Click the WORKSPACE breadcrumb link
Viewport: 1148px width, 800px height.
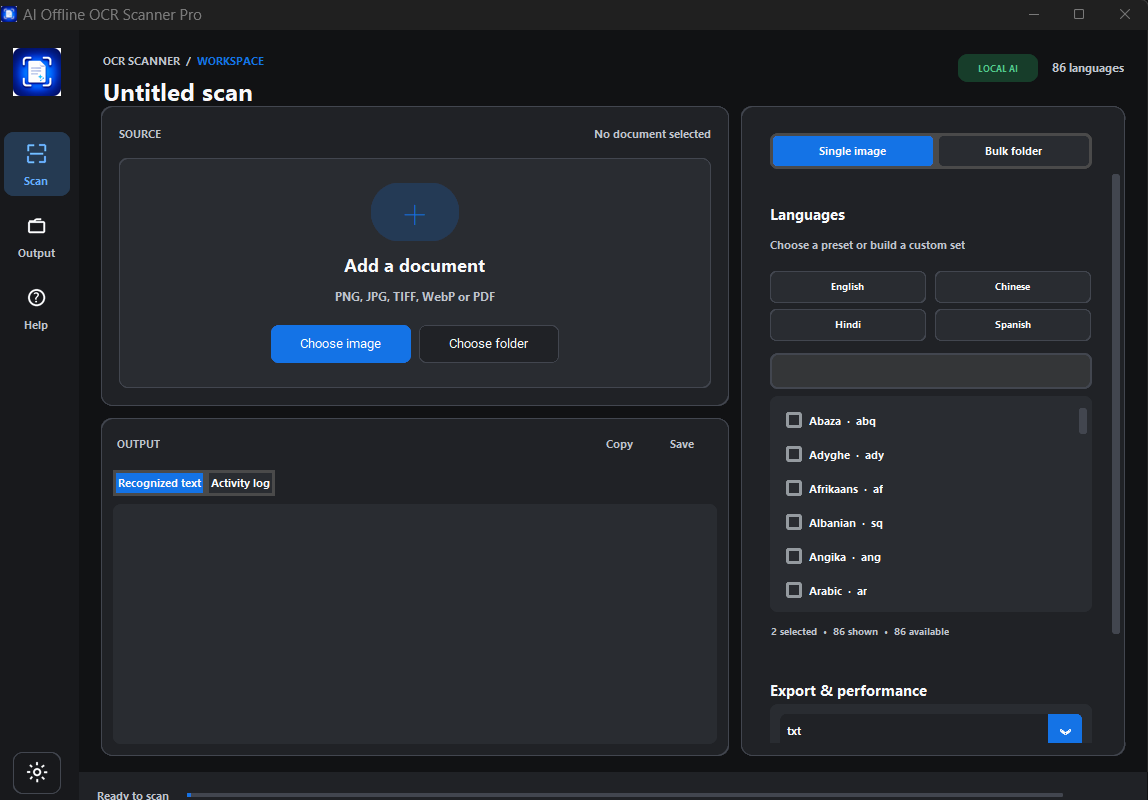click(x=230, y=61)
